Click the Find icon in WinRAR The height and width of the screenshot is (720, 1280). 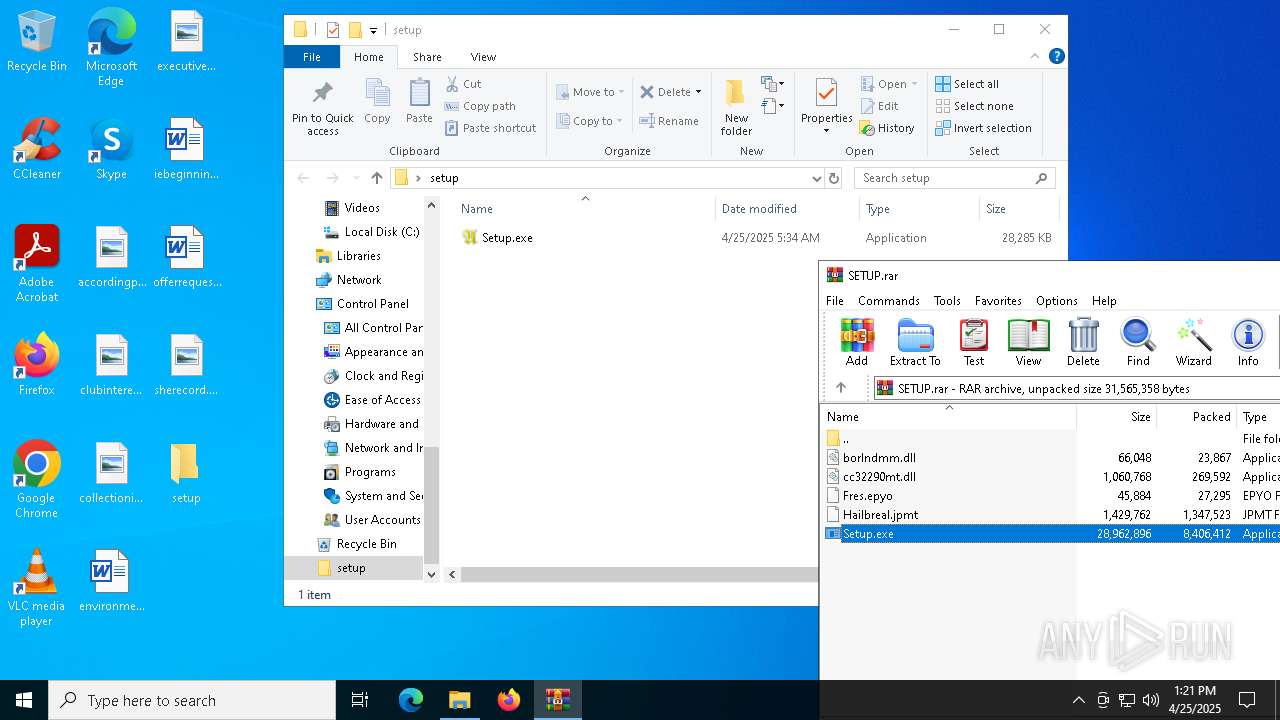click(1138, 342)
